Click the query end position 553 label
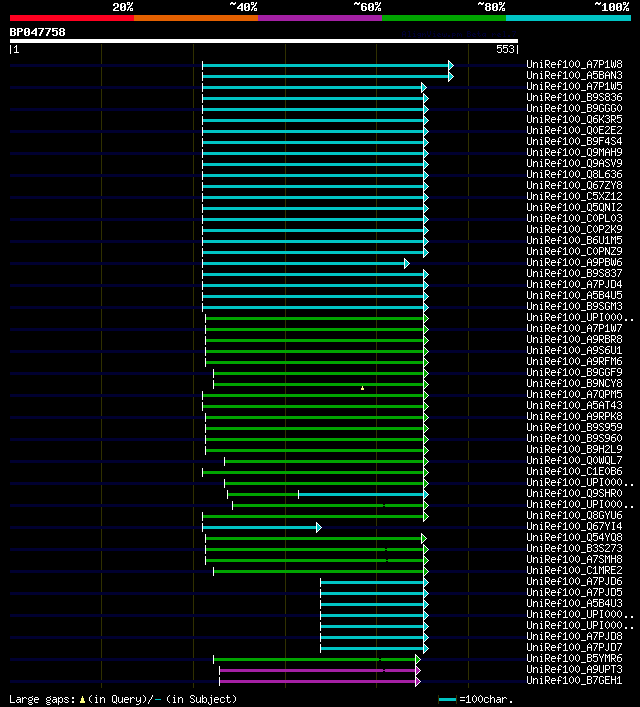This screenshot has width=640, height=707. pyautogui.click(x=505, y=49)
